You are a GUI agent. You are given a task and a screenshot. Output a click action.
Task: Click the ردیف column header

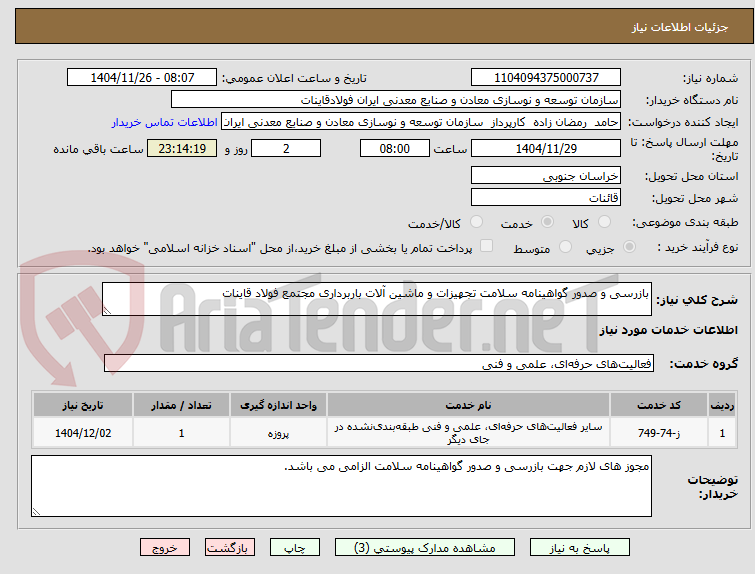(x=722, y=405)
